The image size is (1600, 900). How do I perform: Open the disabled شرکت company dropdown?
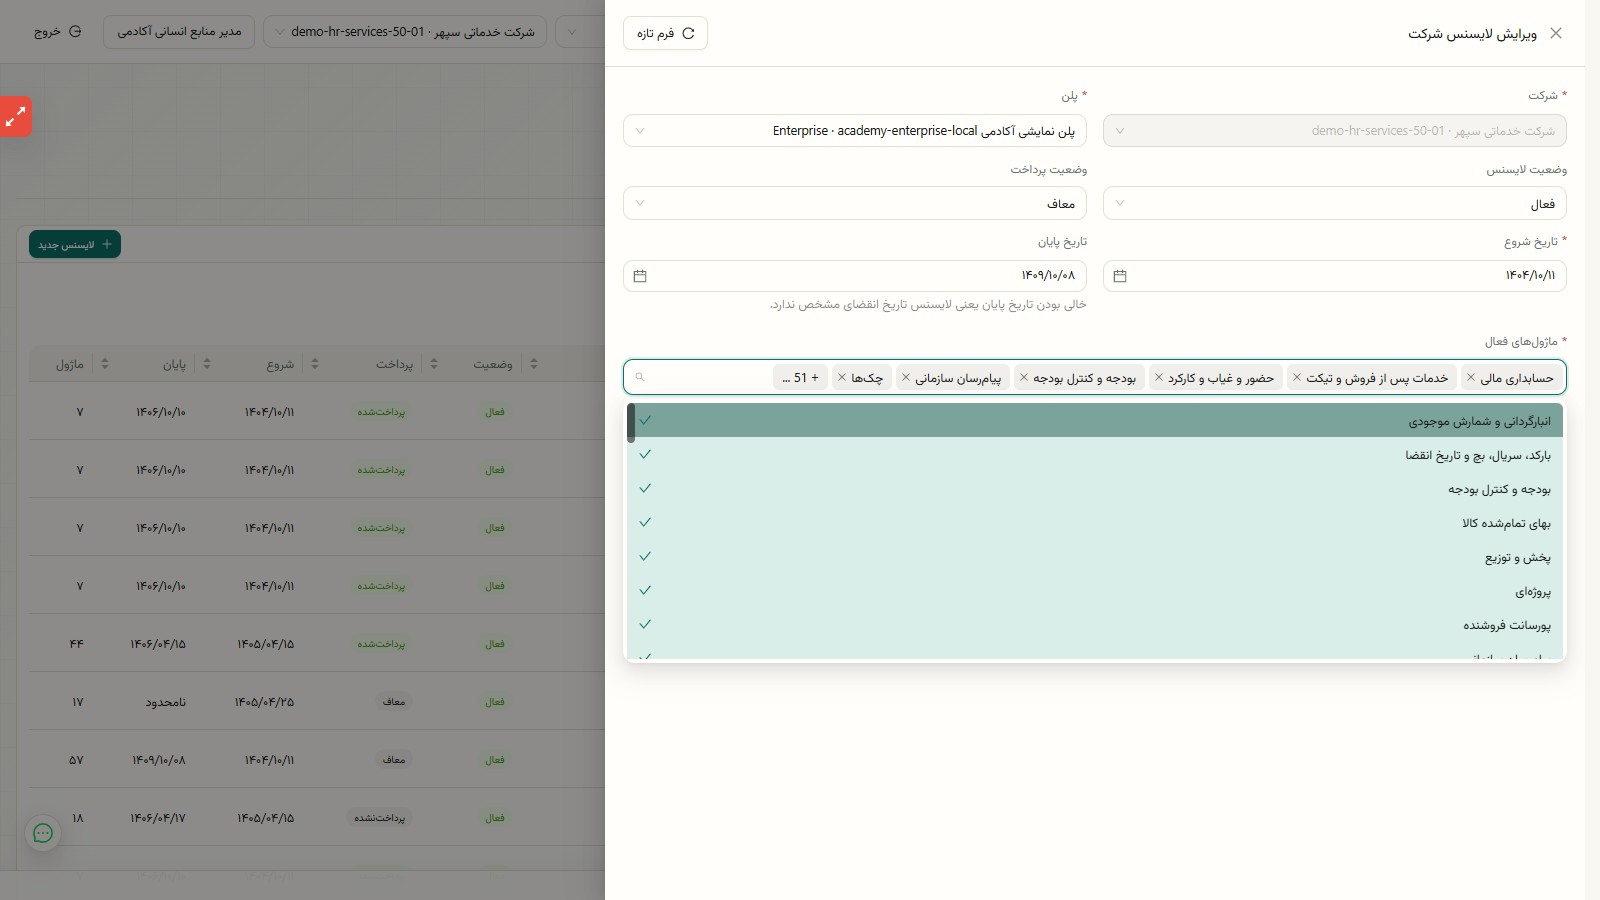coord(1335,131)
